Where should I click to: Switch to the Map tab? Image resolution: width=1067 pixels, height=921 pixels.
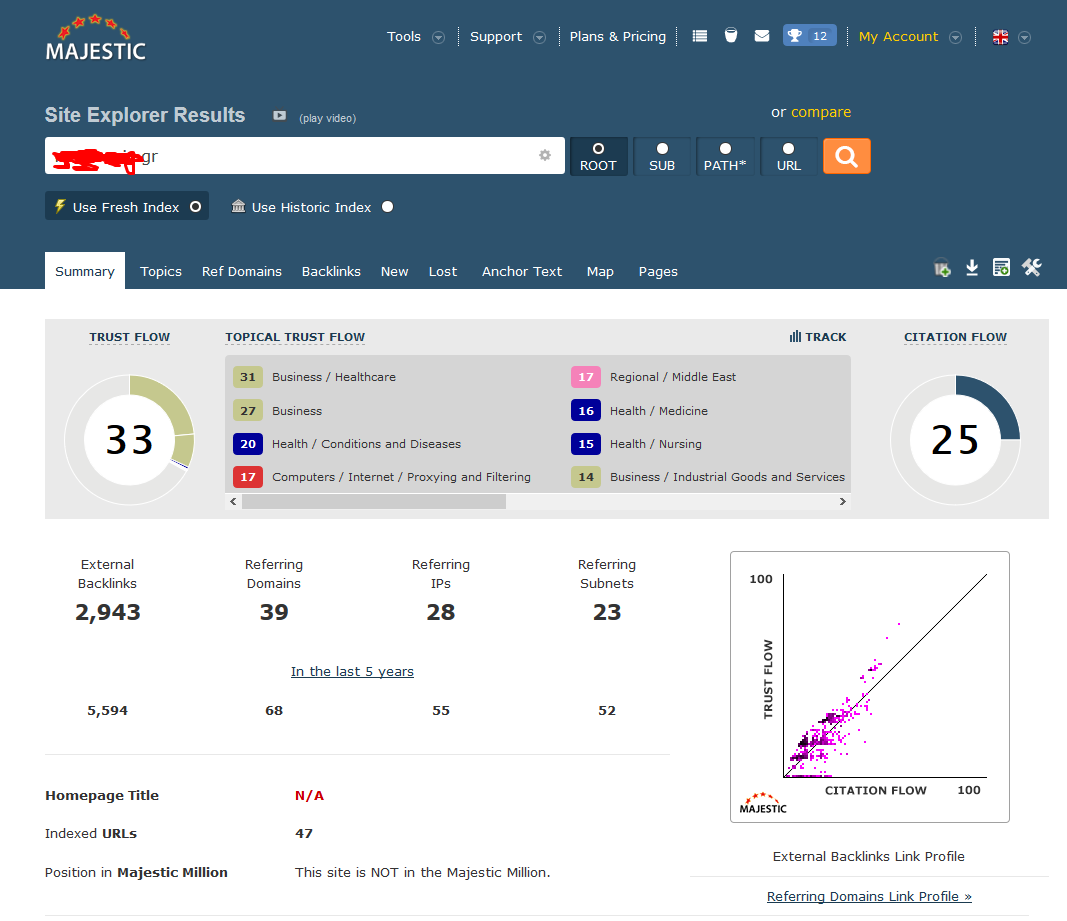tap(600, 272)
